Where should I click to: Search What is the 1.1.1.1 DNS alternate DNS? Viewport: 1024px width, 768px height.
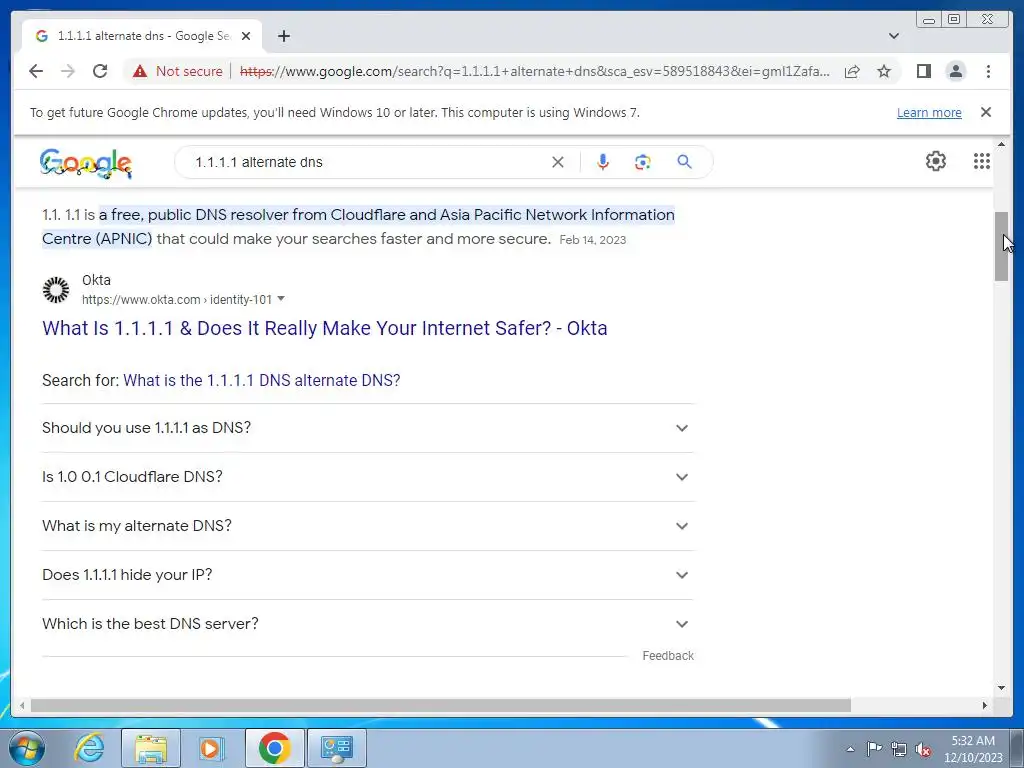tap(261, 380)
